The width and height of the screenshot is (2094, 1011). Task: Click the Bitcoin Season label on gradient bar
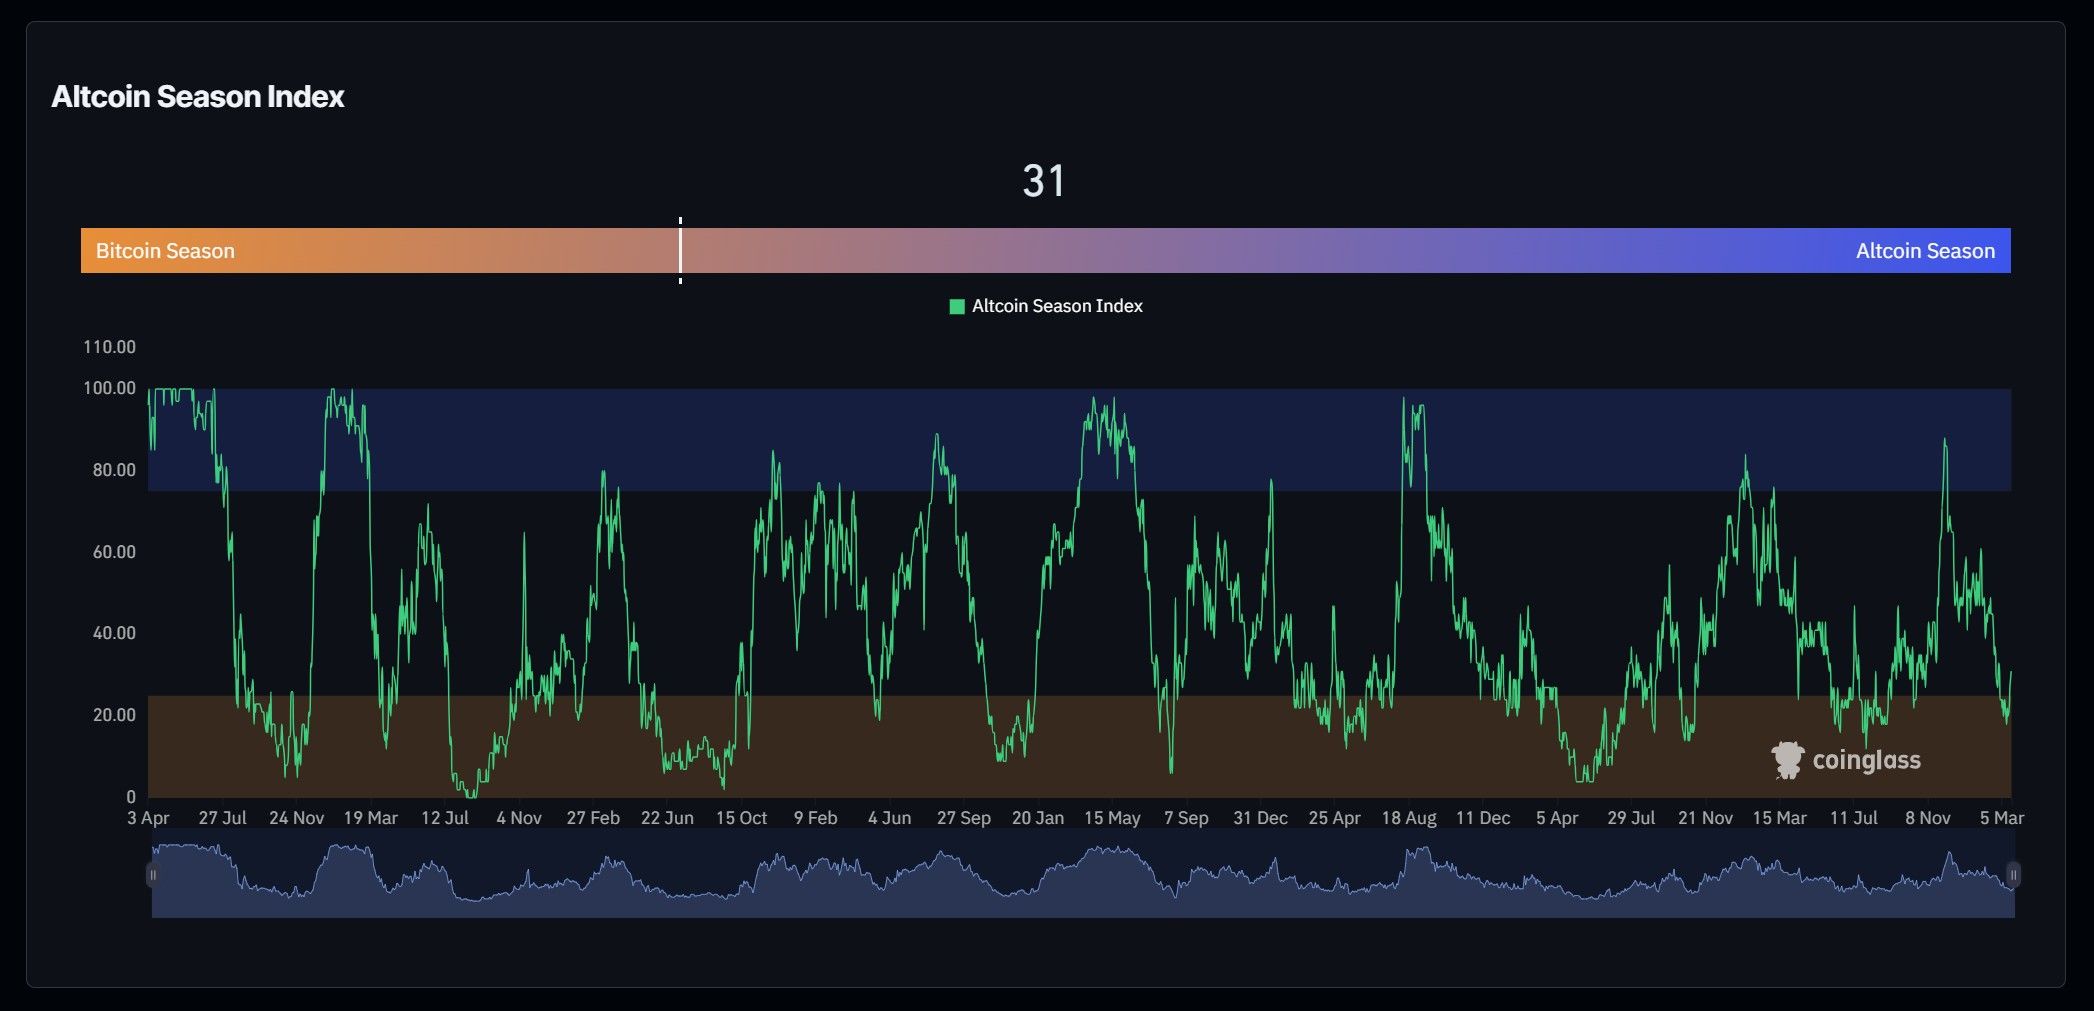(x=165, y=251)
